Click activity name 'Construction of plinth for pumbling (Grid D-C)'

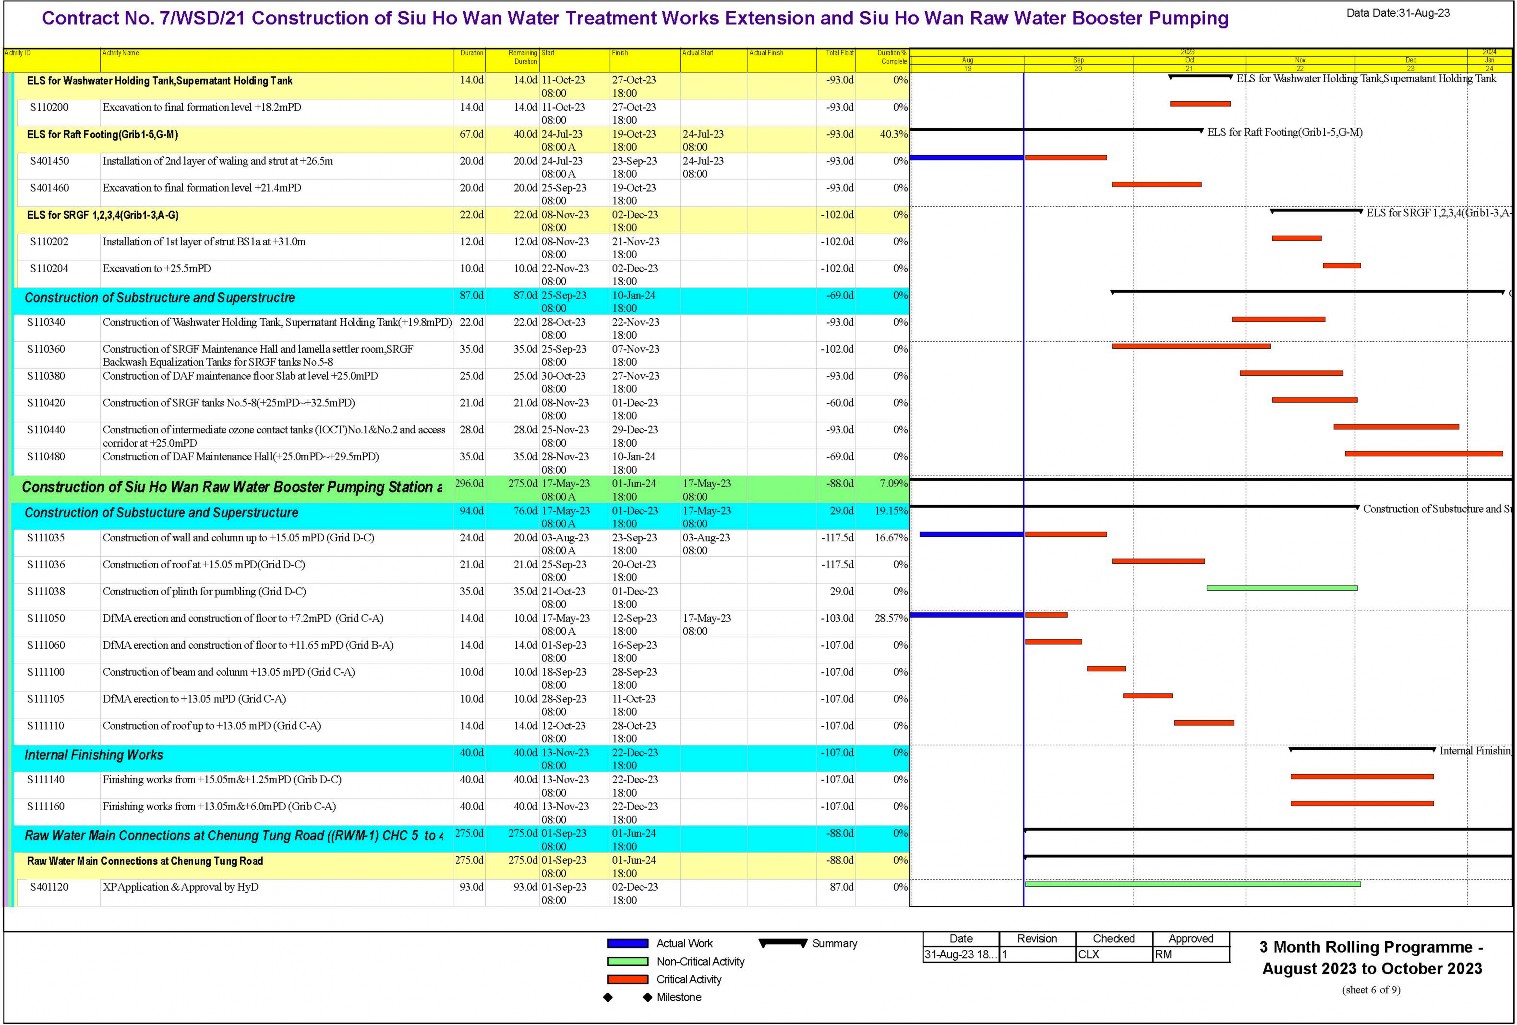[x=204, y=591]
